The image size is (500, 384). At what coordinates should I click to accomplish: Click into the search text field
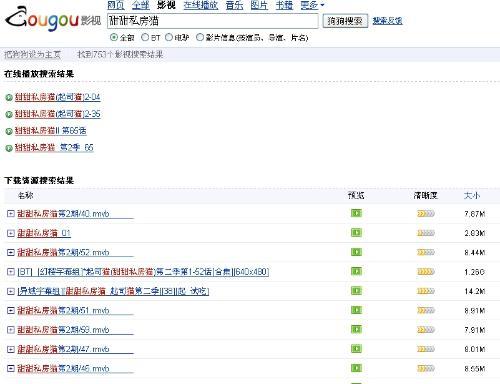tap(213, 21)
